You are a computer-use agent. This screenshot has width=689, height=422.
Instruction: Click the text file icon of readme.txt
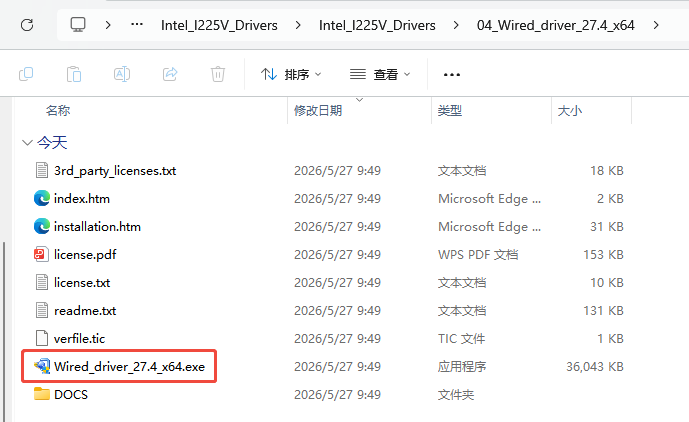[x=42, y=311]
